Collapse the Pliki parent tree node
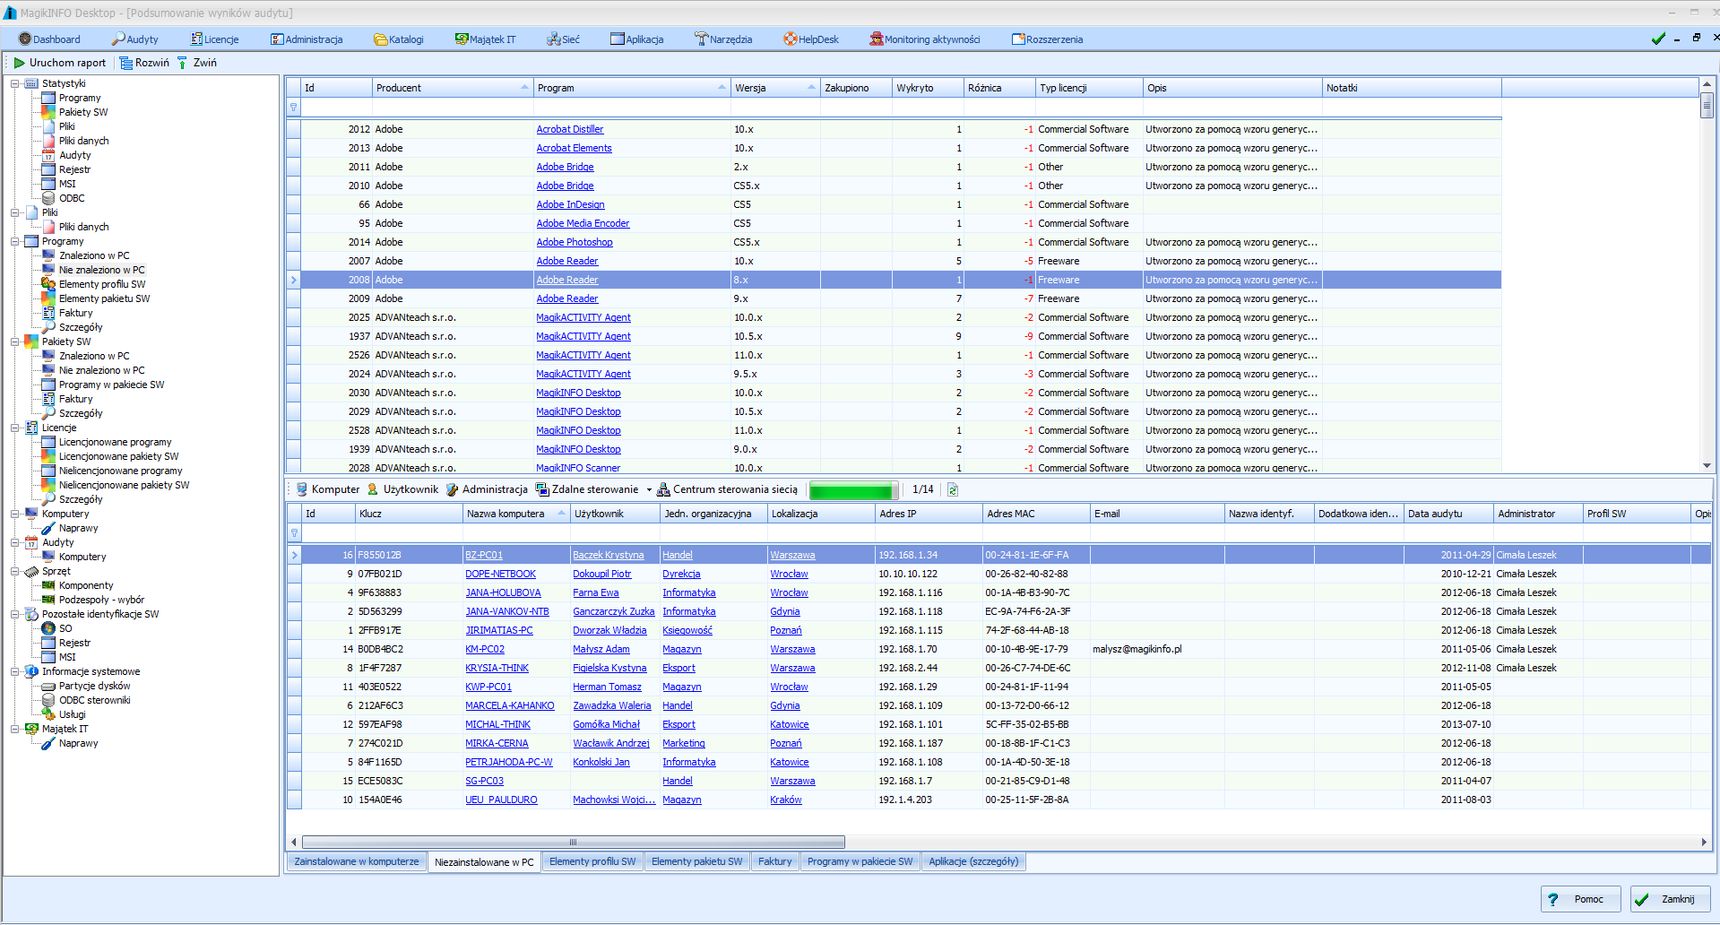The height and width of the screenshot is (925, 1720). pos(15,212)
